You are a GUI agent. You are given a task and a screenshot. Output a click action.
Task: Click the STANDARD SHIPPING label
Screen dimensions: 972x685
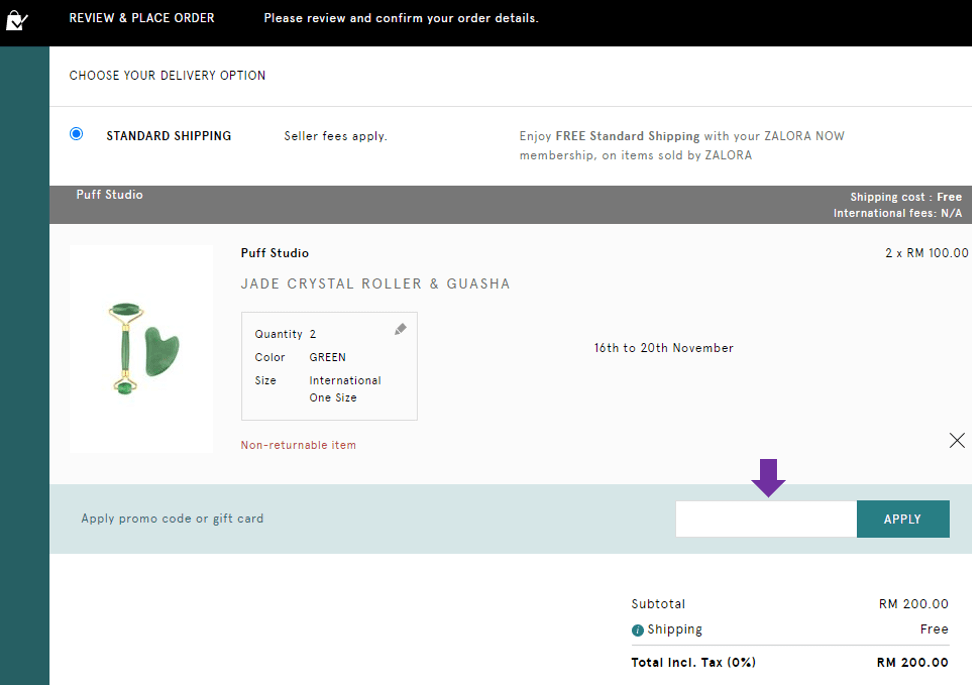[169, 136]
